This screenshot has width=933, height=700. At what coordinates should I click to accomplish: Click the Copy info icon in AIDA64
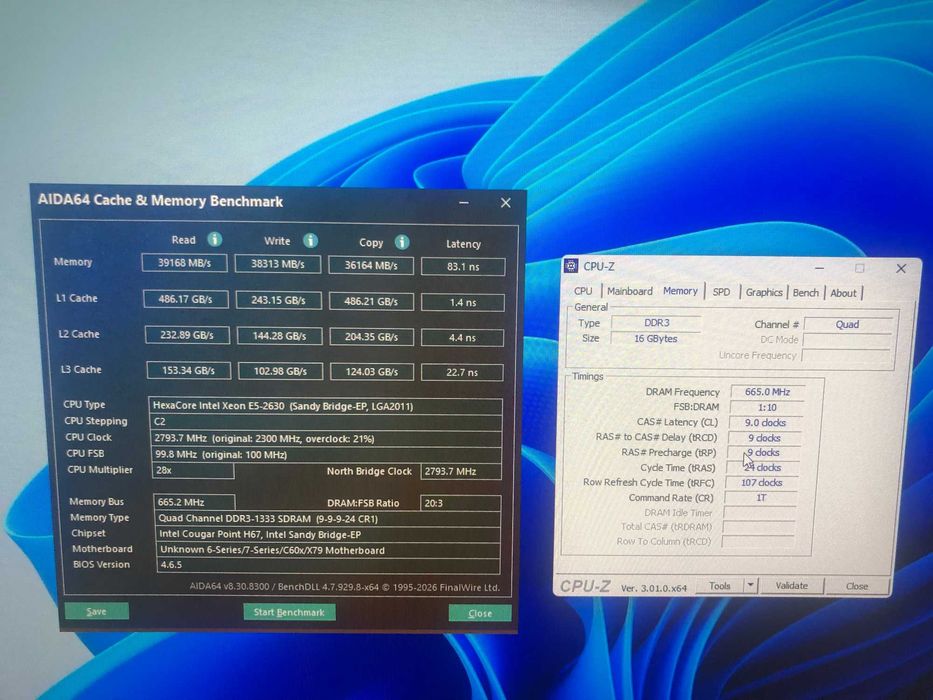[x=402, y=242]
